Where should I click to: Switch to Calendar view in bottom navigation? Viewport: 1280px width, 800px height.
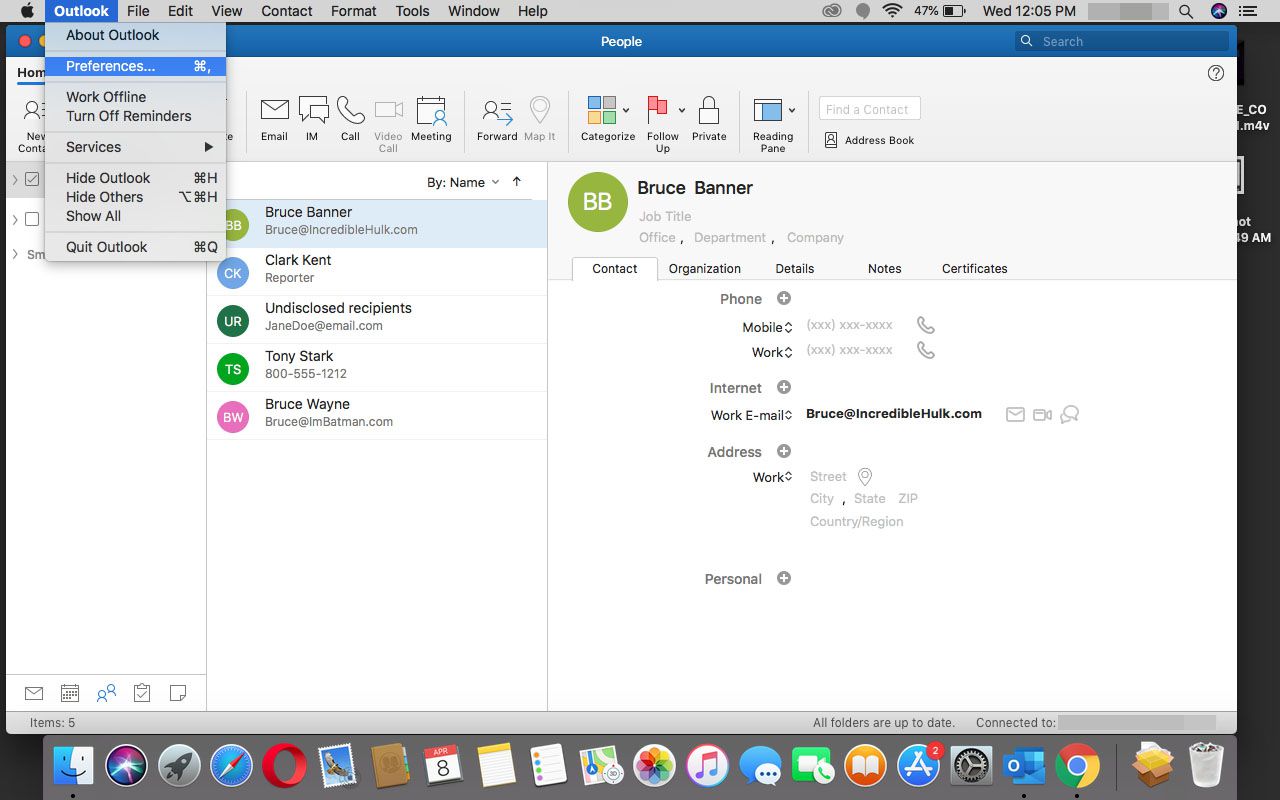pos(70,693)
